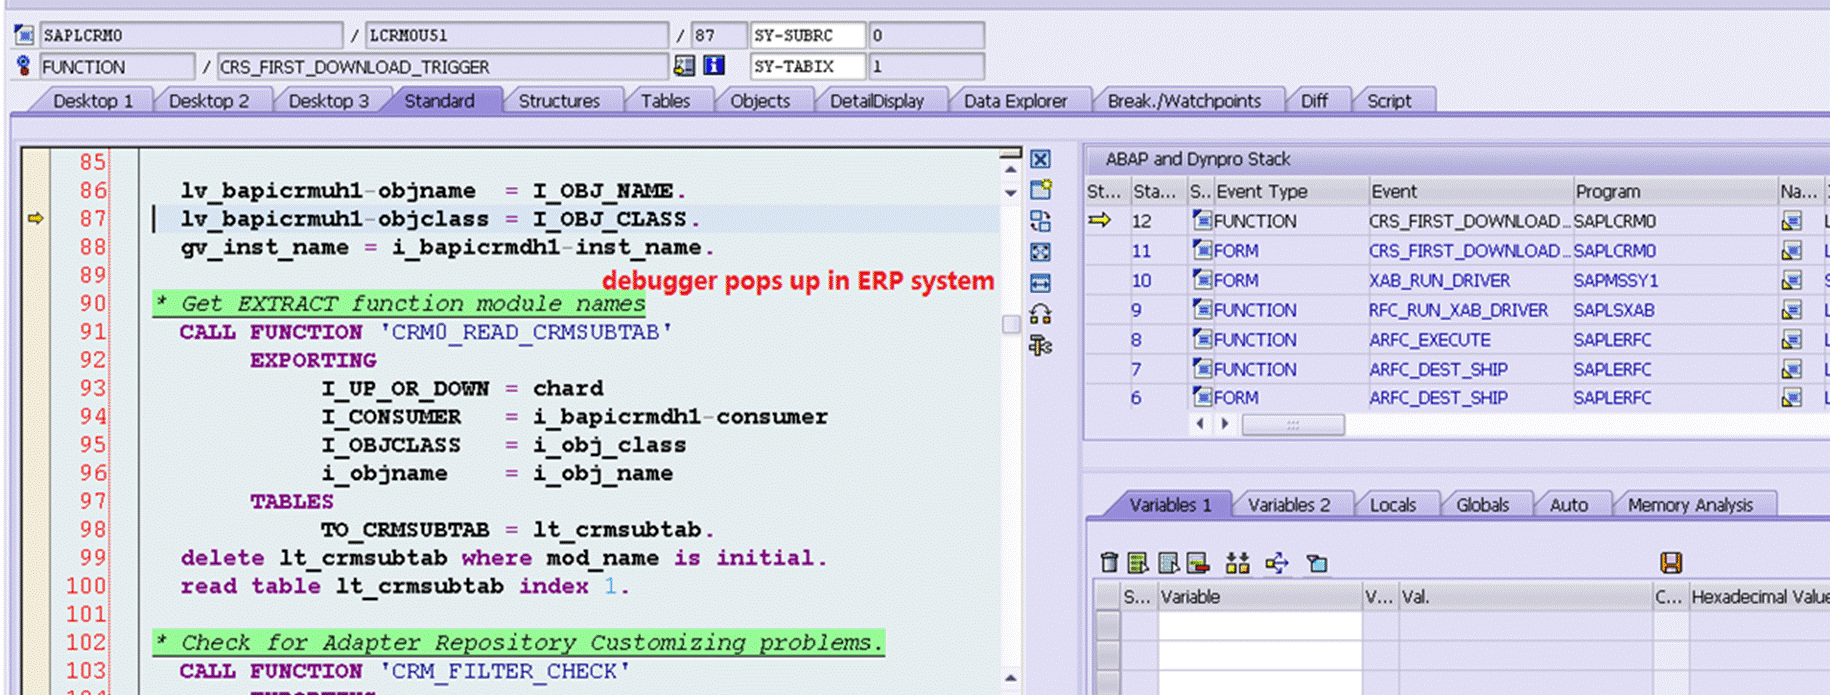1830x695 pixels.
Task: Click the stack scroll-left arrow
Action: point(1200,424)
